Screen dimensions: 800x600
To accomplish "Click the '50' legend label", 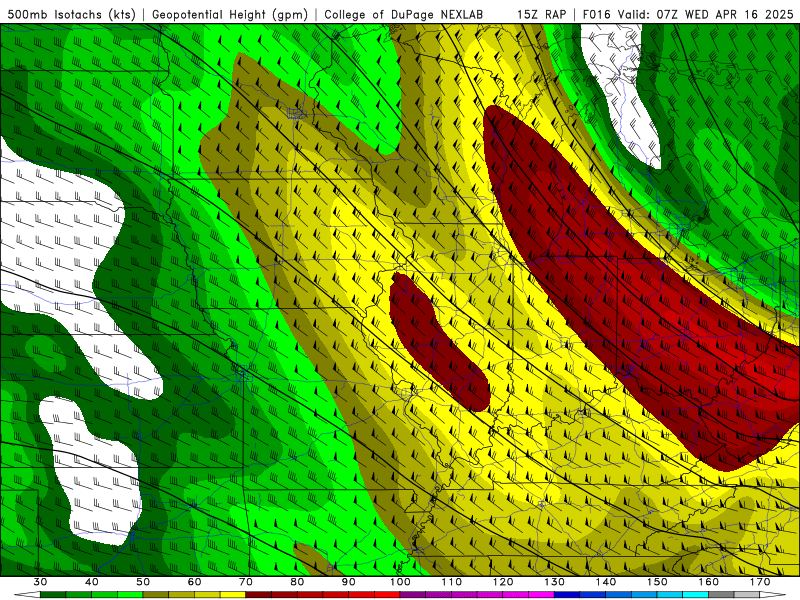I will tap(143, 582).
